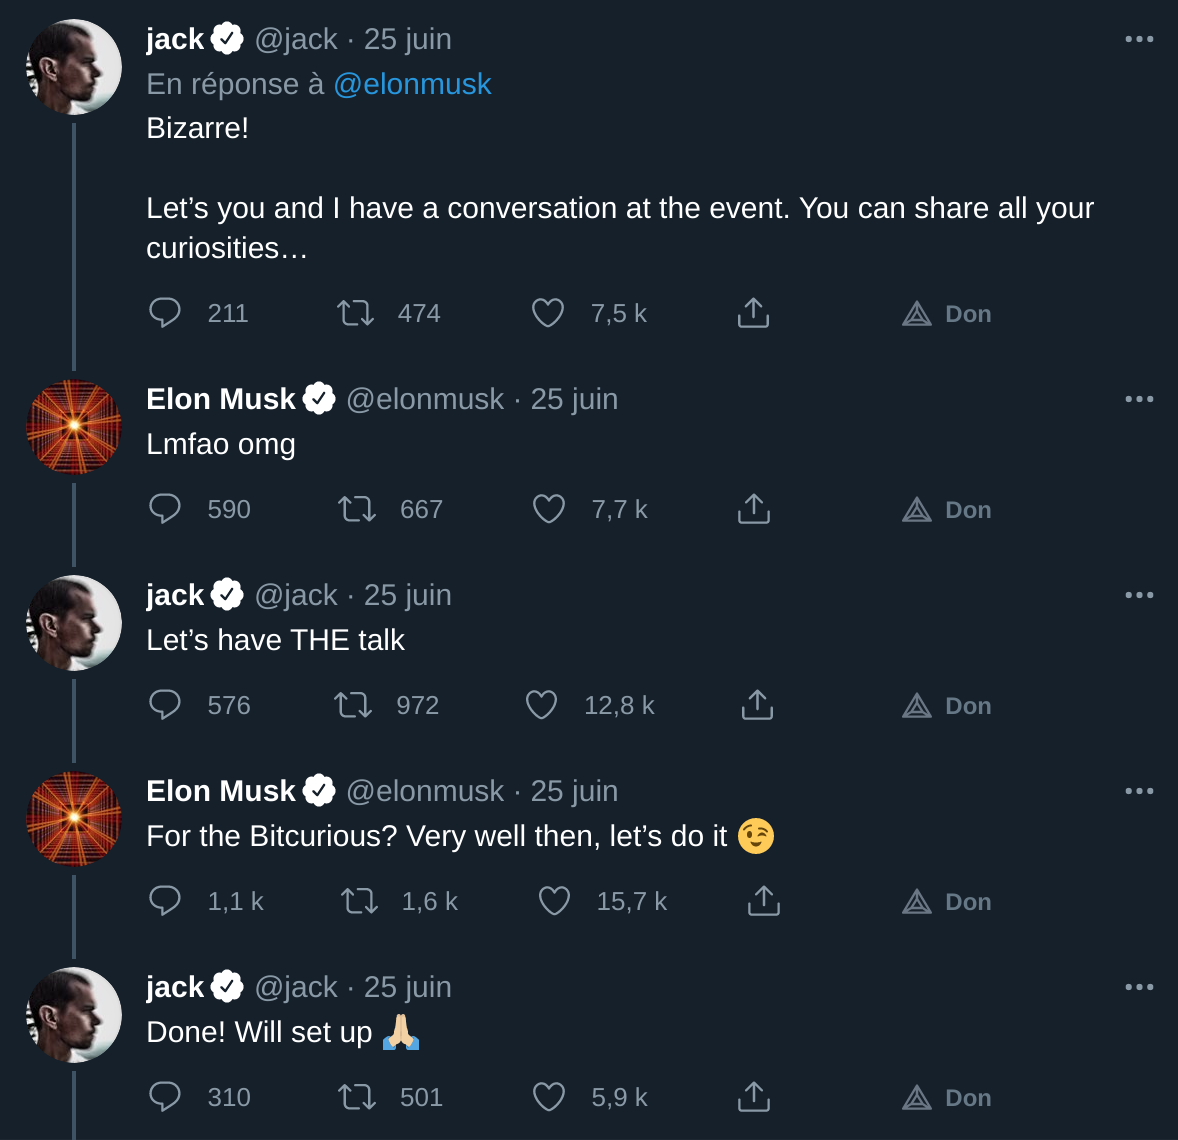Open Elon Musk's profile name on "Lmfao omg"
The height and width of the screenshot is (1140, 1178).
pyautogui.click(x=221, y=399)
